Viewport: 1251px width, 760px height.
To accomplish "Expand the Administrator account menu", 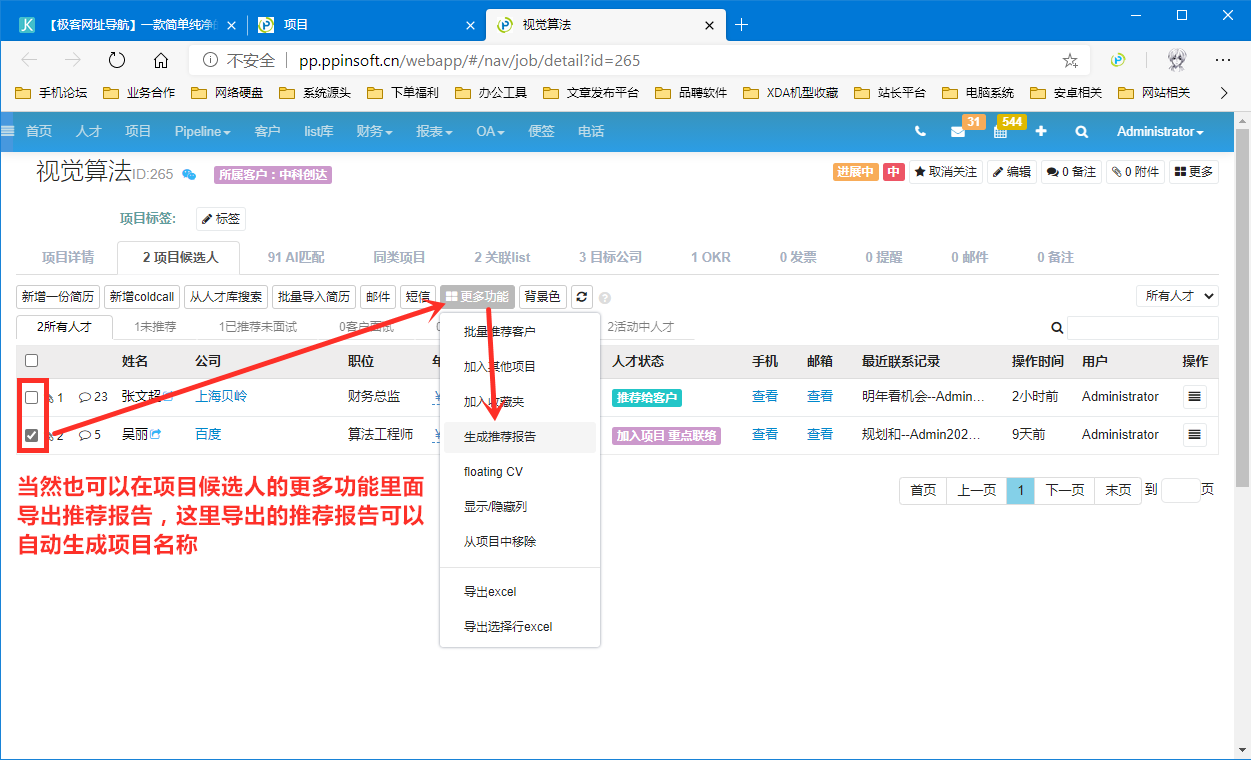I will 1159,131.
